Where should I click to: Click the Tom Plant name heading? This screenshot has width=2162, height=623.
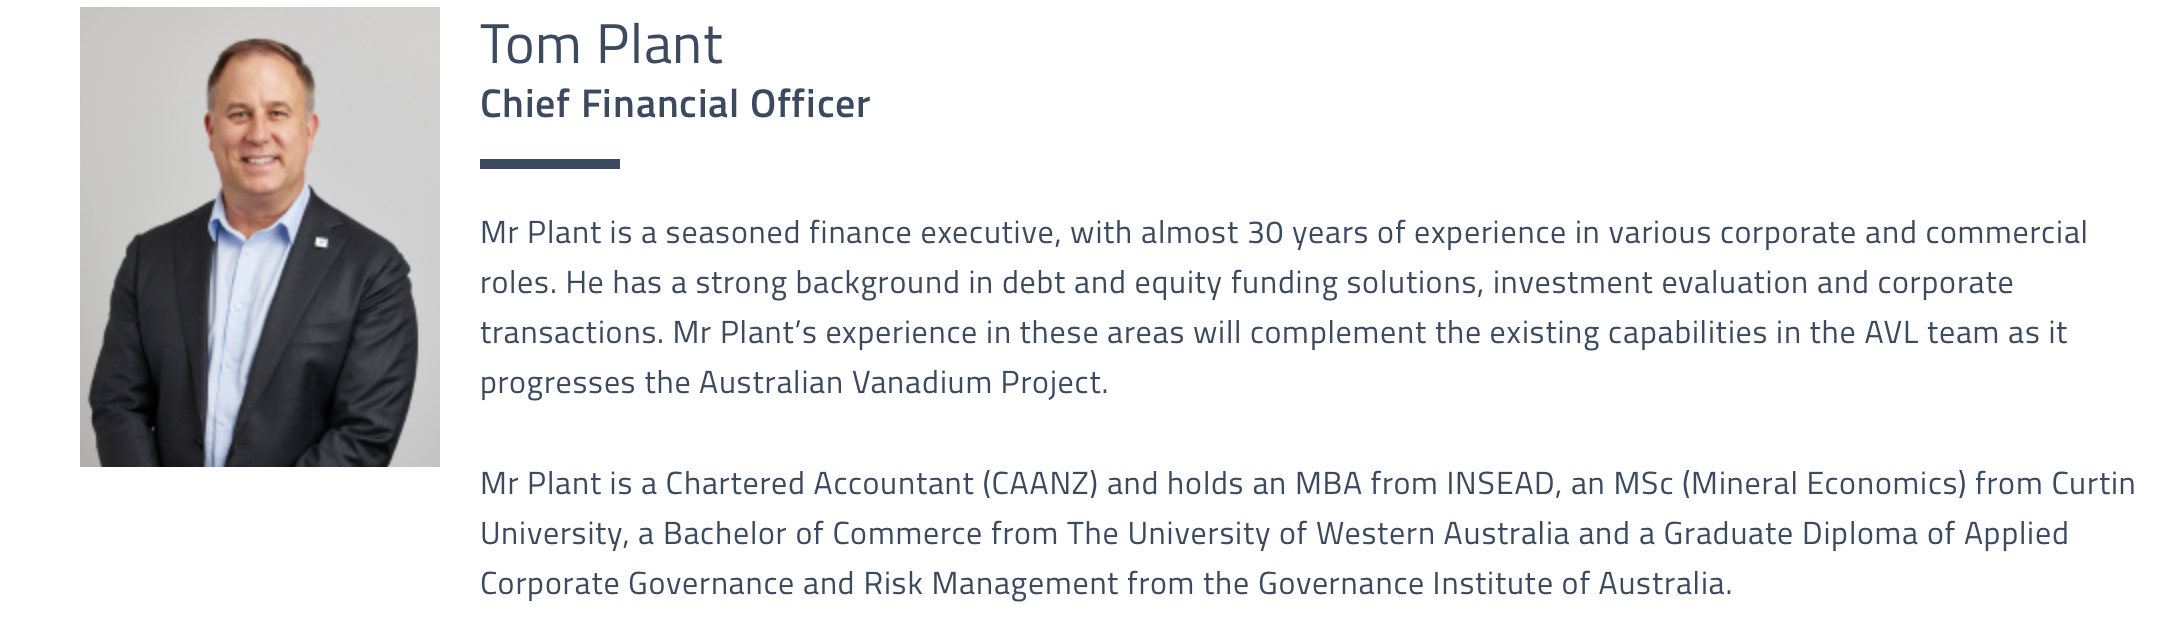click(601, 45)
